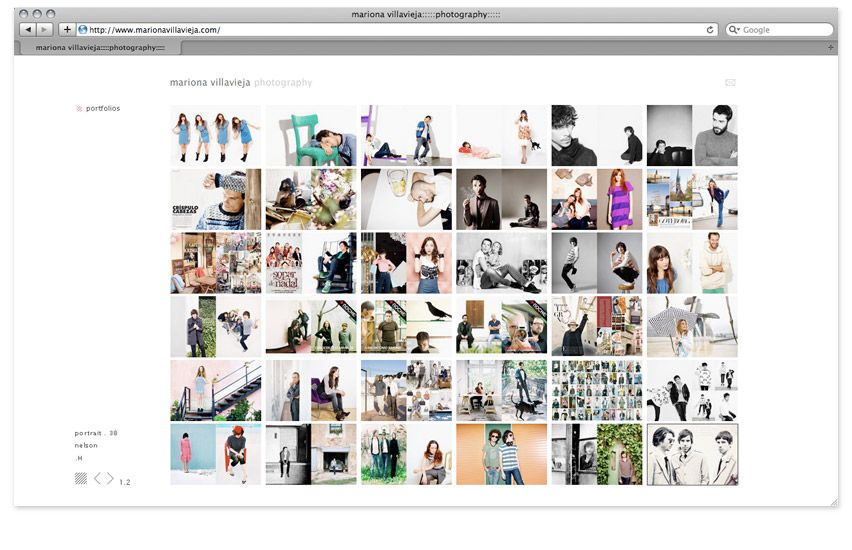The height and width of the screenshot is (550, 852).
Task: Click the globe site icon in address bar
Action: pos(83,29)
